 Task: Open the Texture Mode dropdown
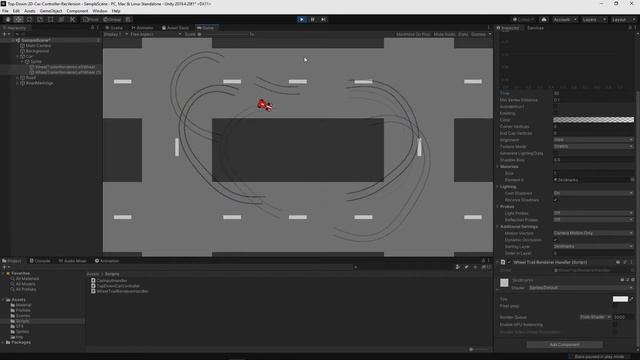593,146
